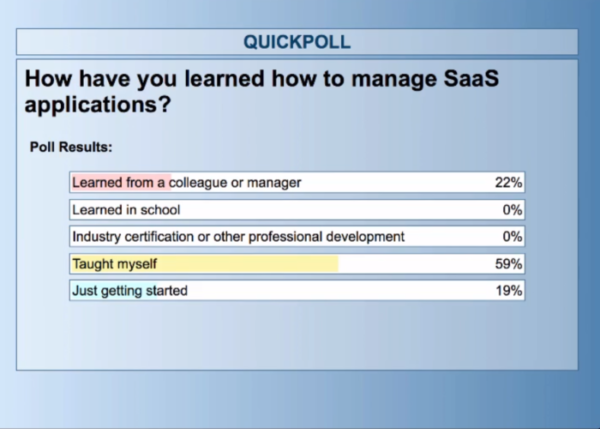Click the 0% value for 'Learned in school'
600x429 pixels.
(x=512, y=210)
